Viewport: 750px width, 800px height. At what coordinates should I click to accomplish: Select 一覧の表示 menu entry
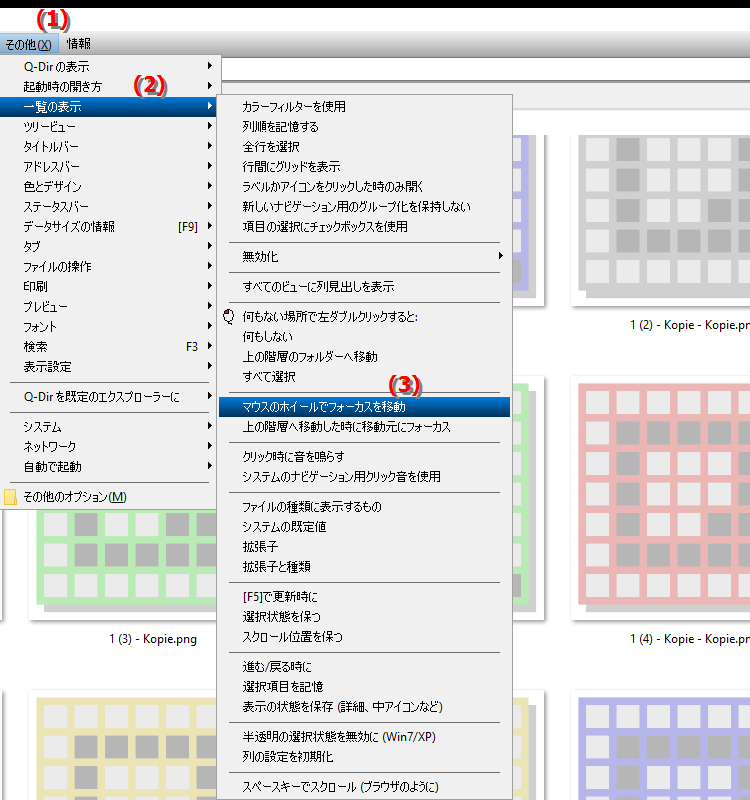[x=110, y=107]
